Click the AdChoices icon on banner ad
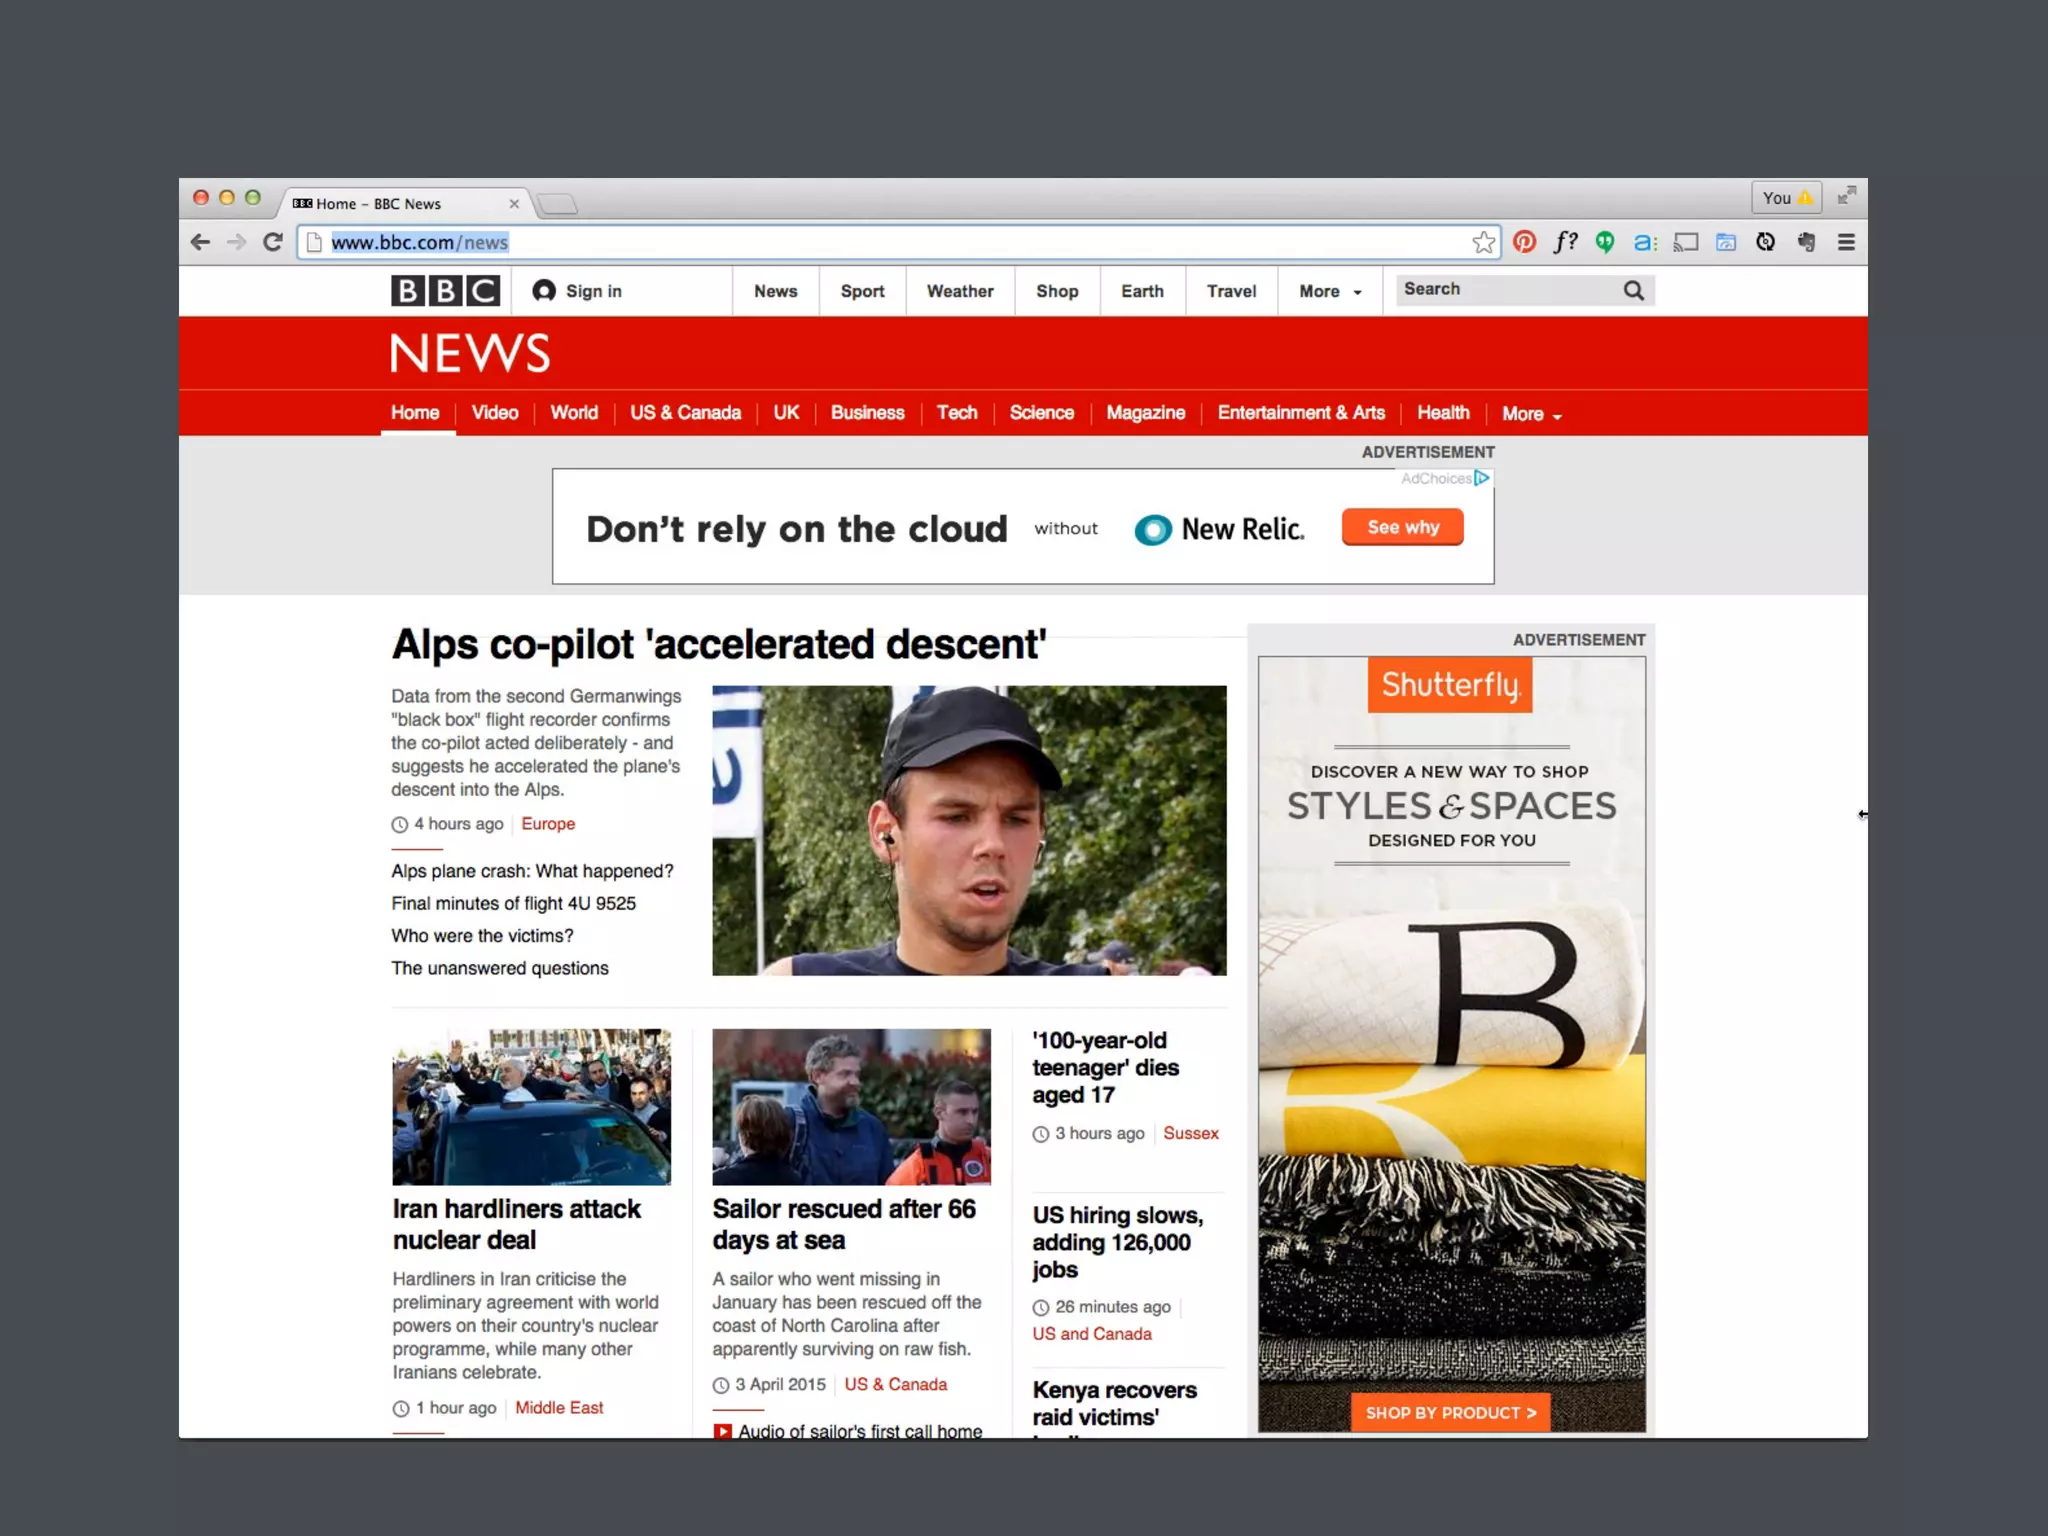This screenshot has width=2048, height=1536. [x=1482, y=478]
